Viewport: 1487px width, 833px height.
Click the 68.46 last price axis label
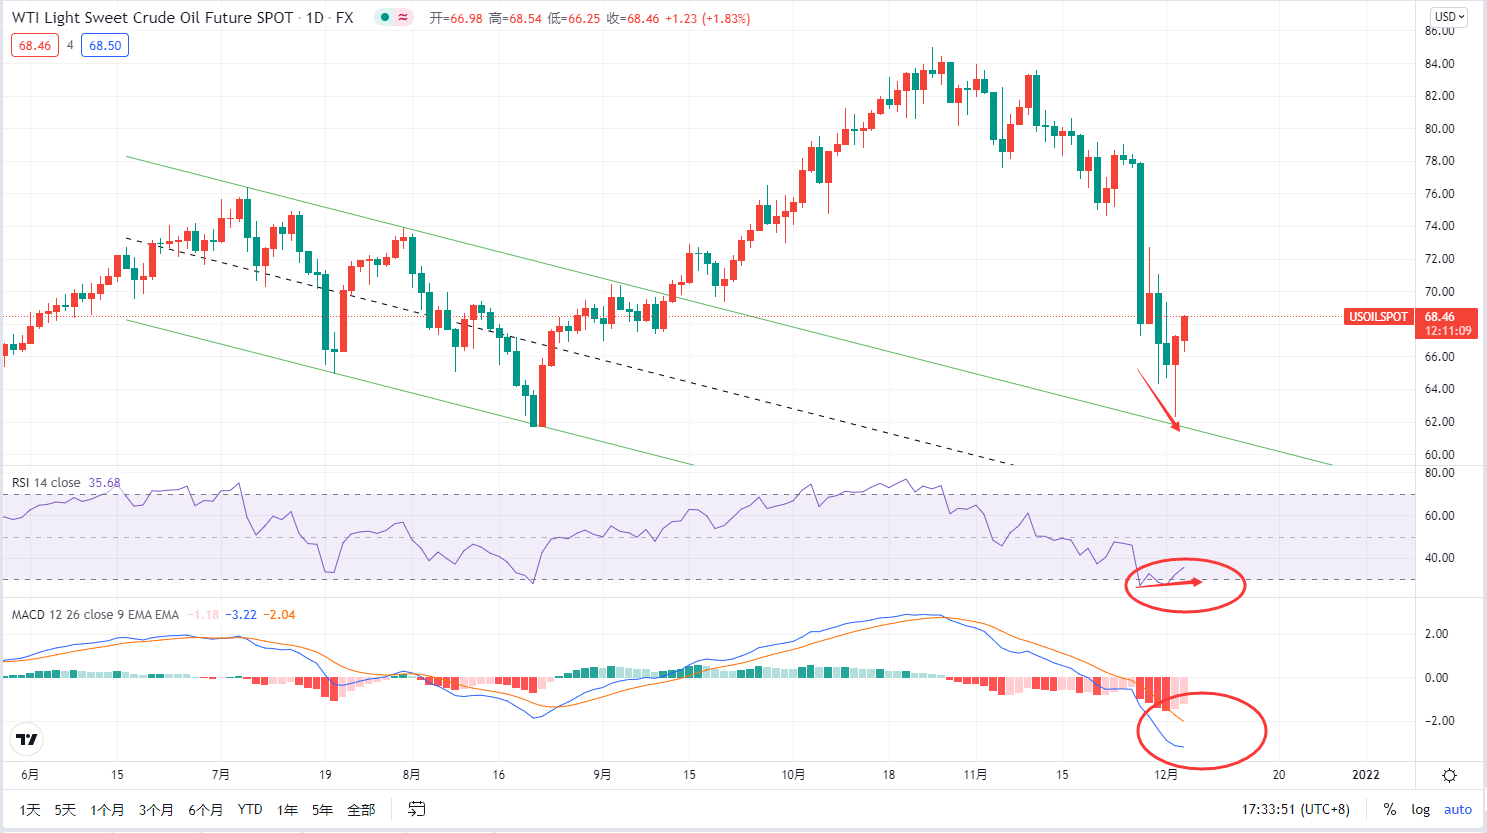point(1440,317)
